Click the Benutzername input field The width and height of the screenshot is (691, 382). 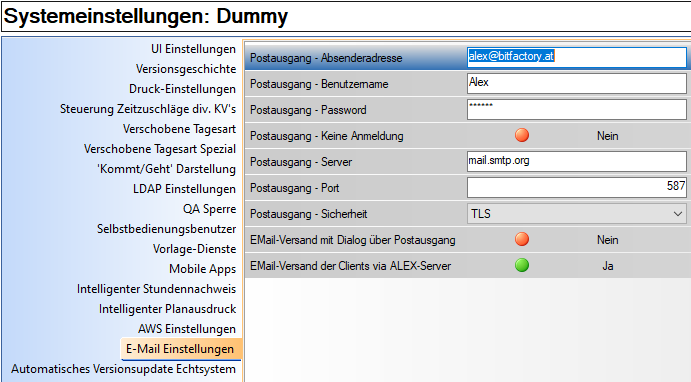click(576, 83)
